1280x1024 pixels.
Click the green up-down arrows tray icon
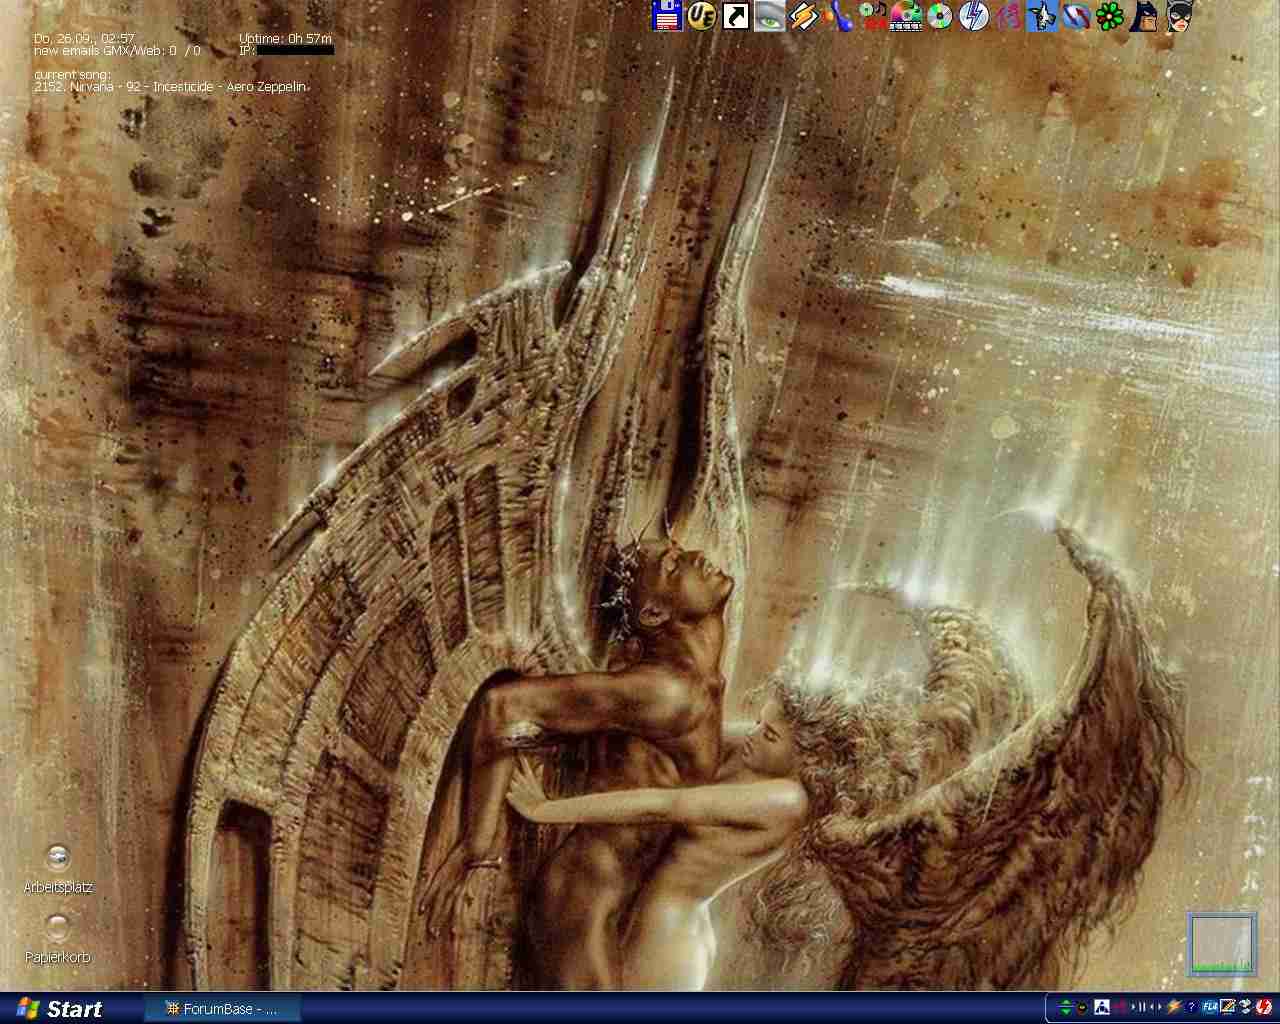[x=1066, y=1007]
